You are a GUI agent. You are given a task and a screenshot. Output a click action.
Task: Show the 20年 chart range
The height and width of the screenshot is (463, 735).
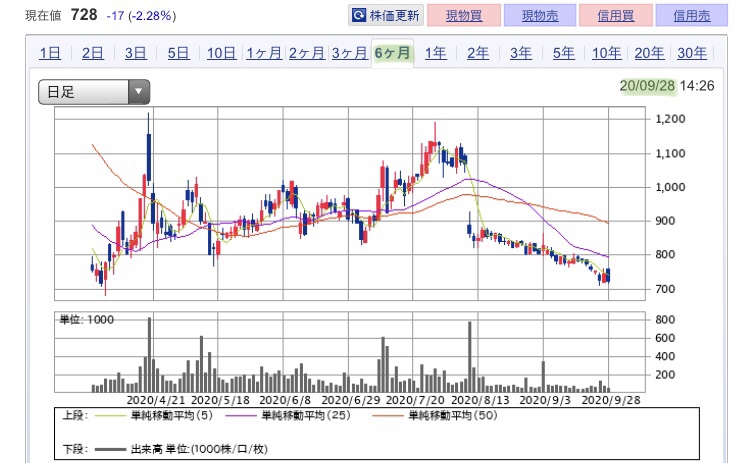(649, 53)
